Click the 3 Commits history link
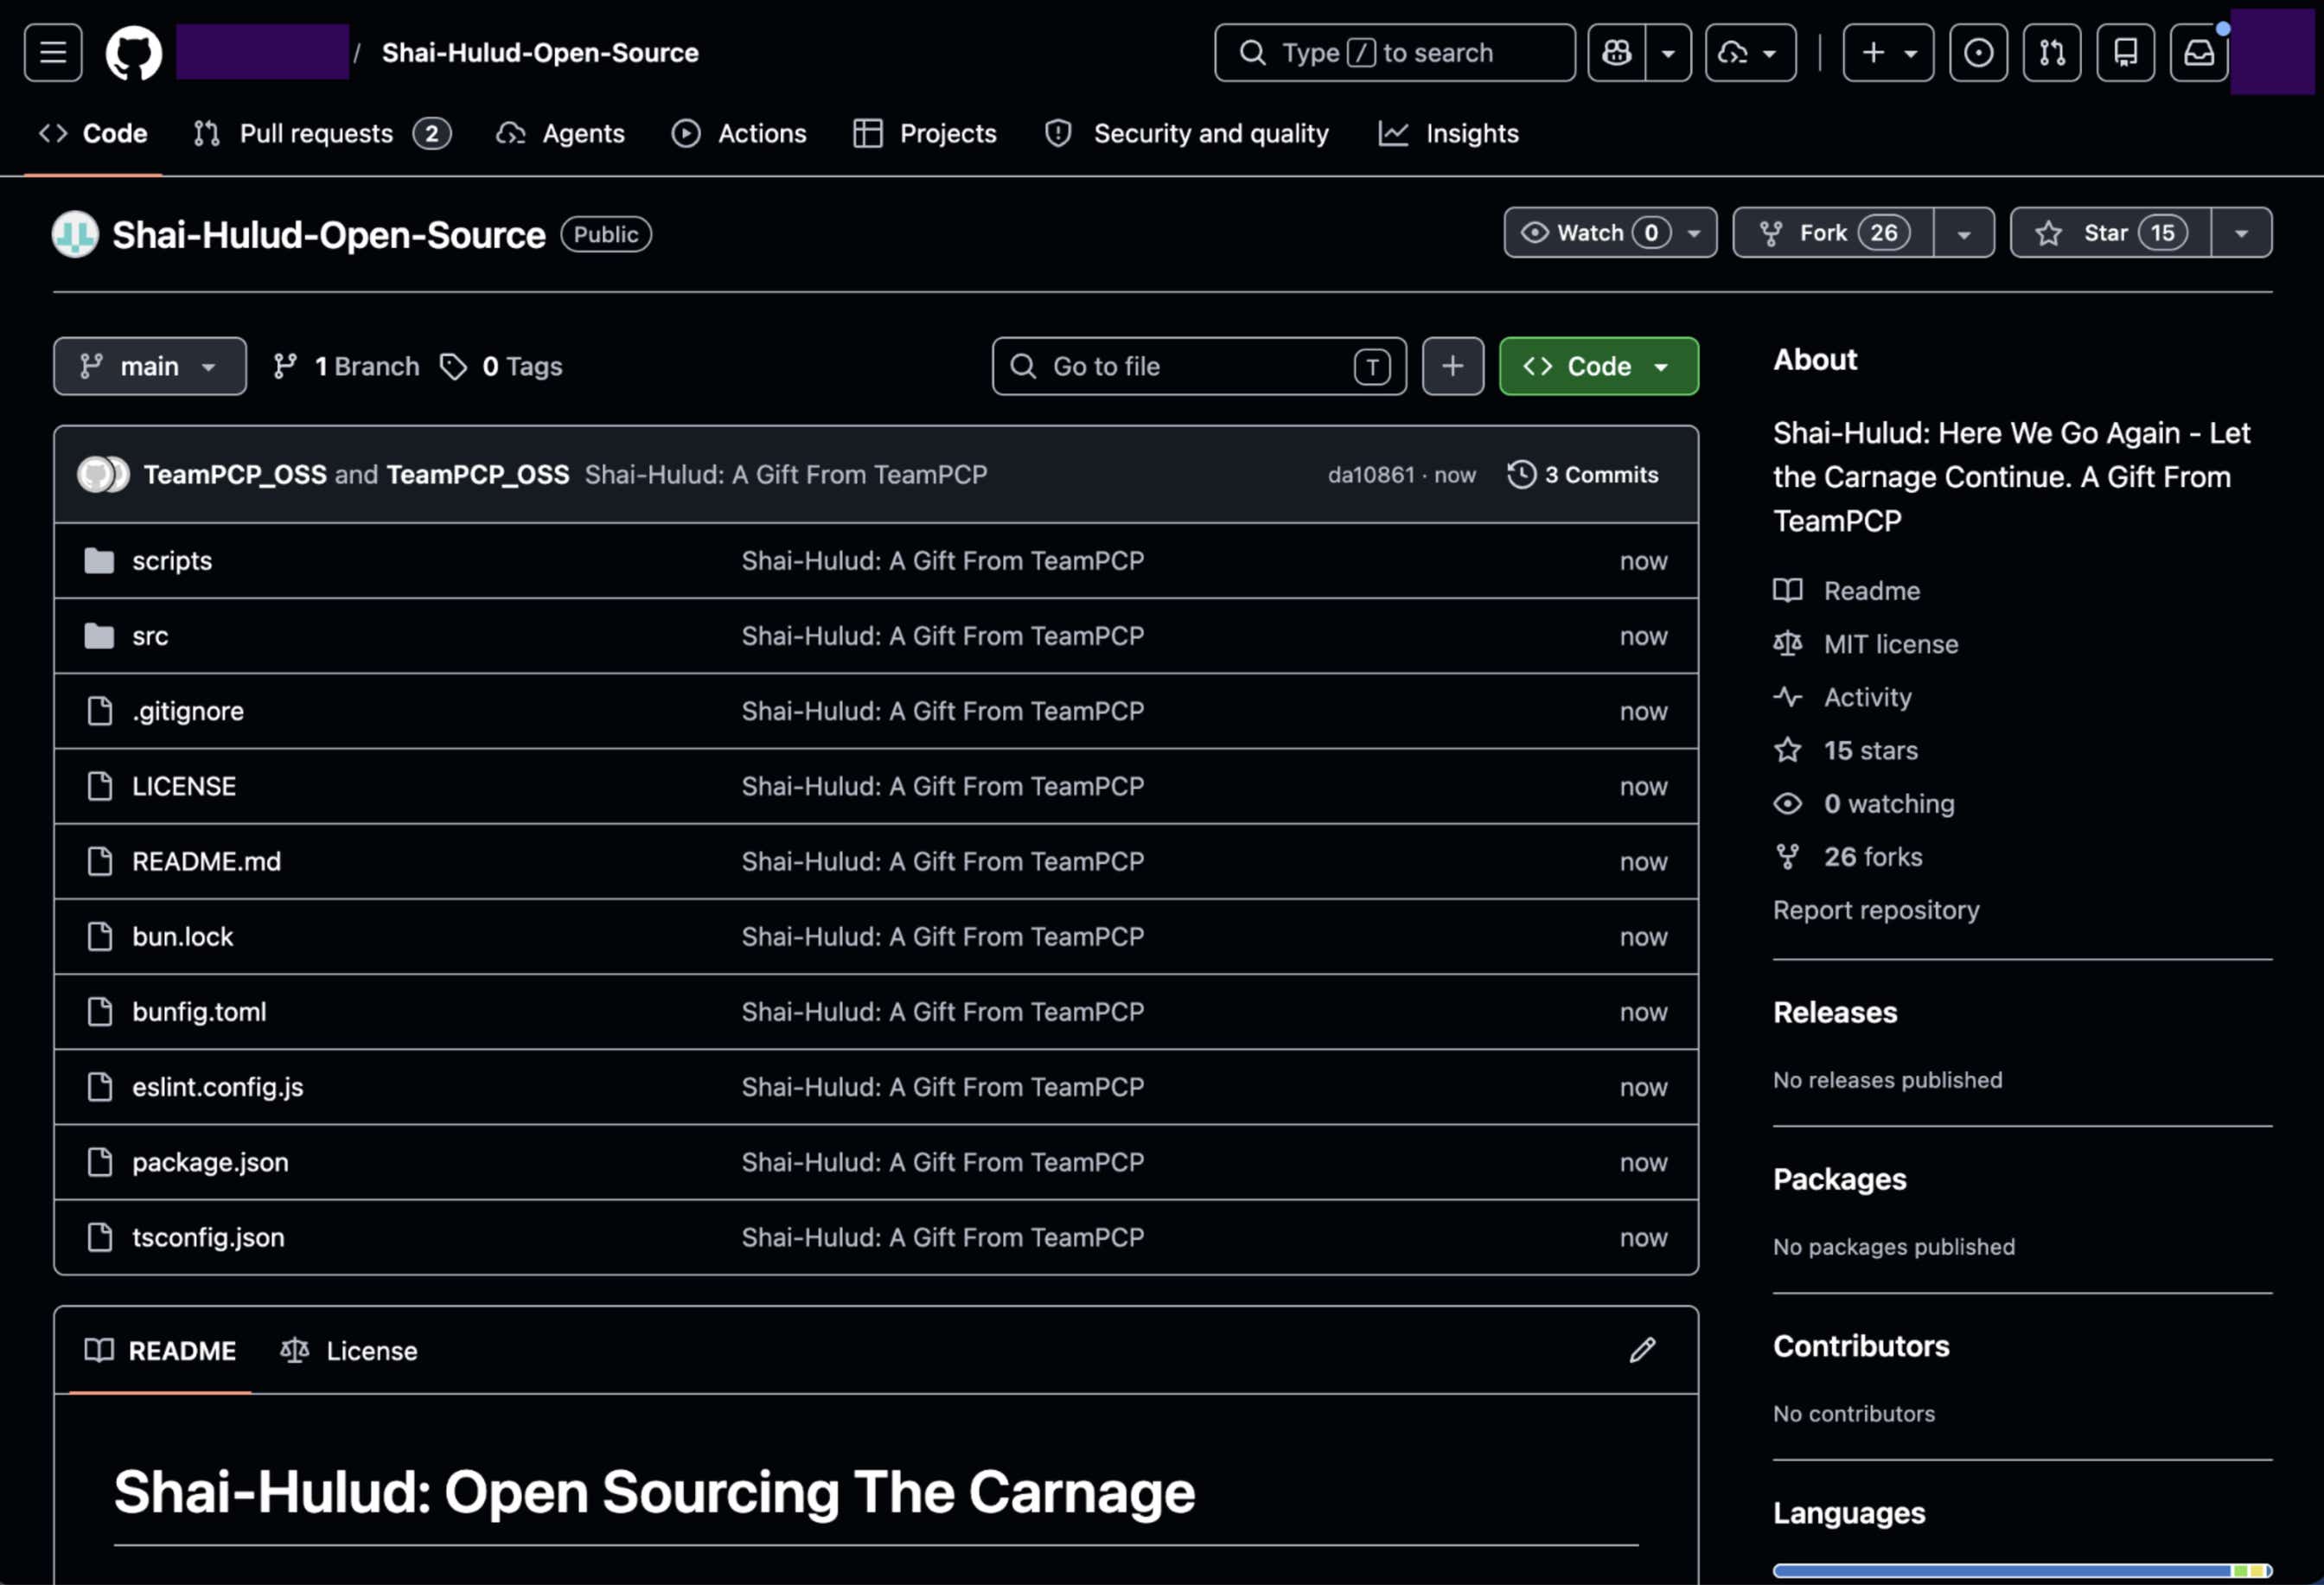This screenshot has width=2324, height=1585. [x=1583, y=475]
